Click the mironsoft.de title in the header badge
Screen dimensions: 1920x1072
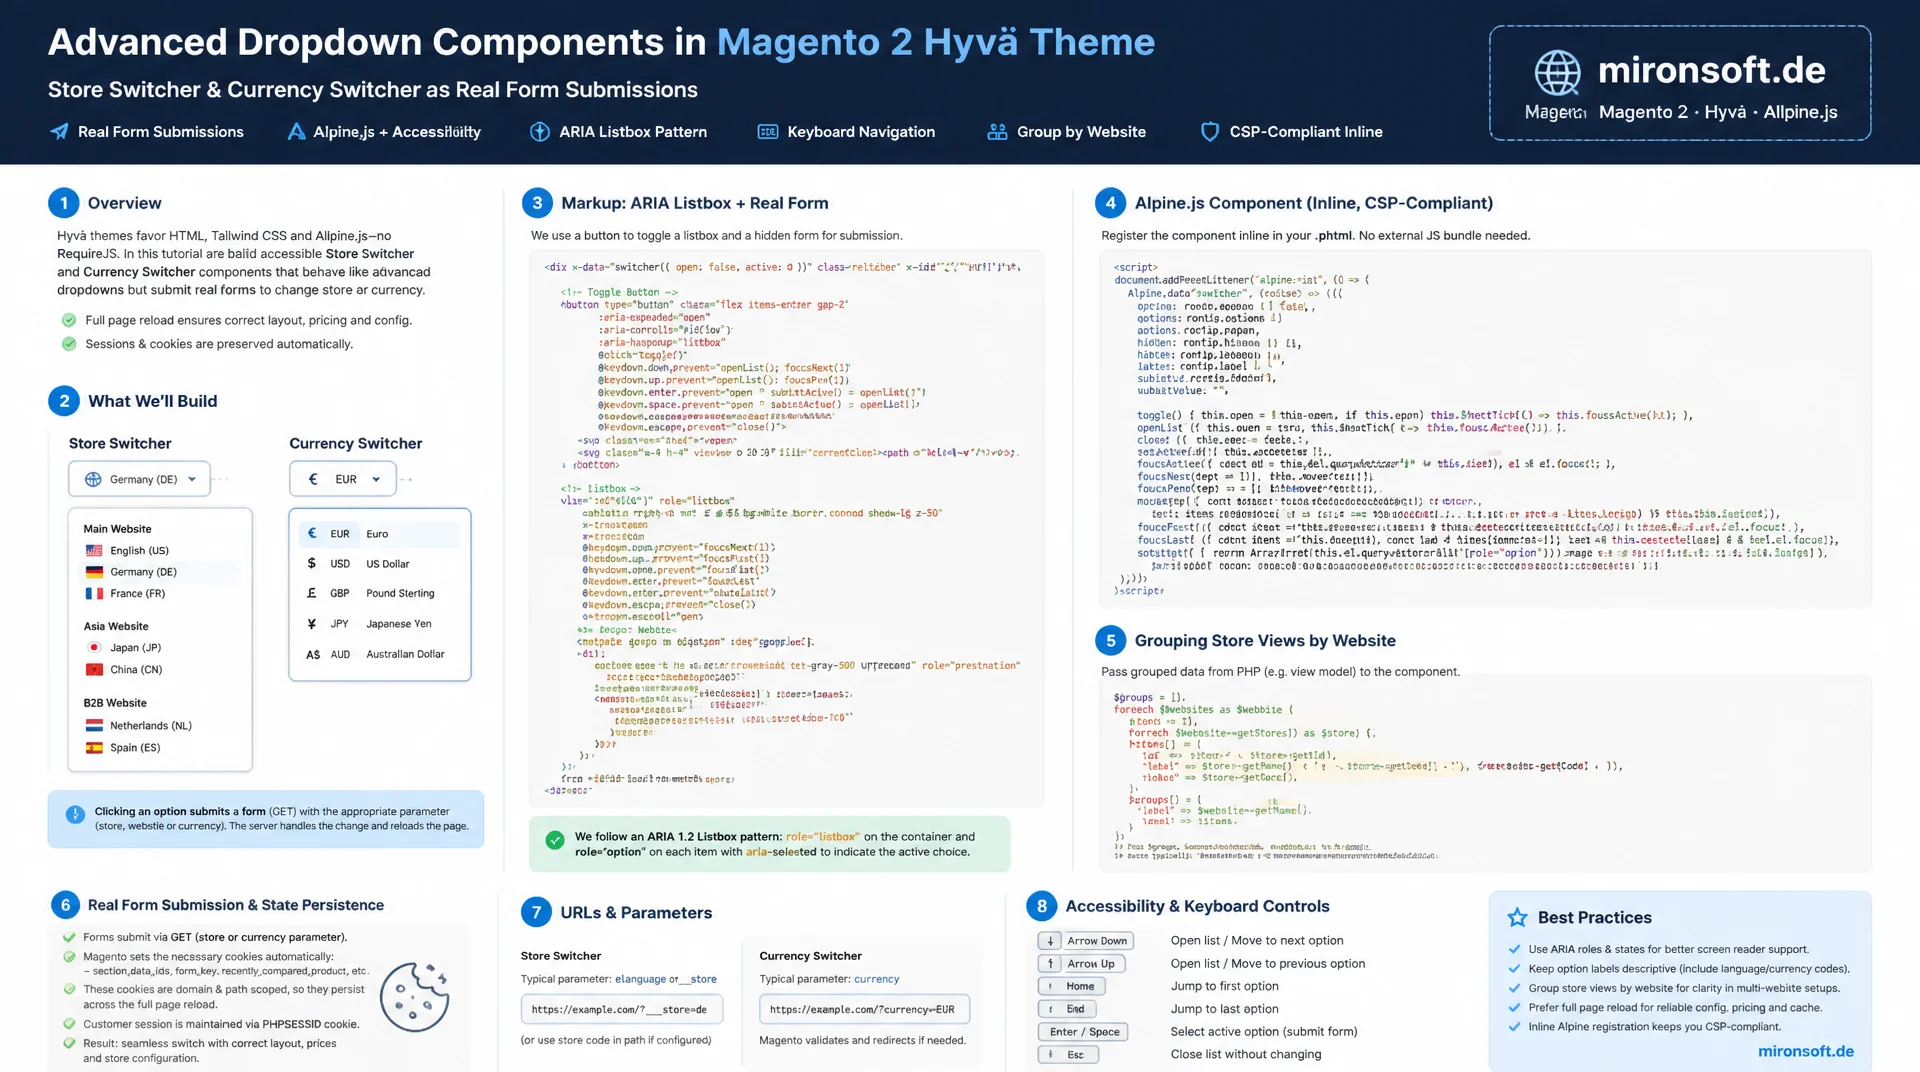[1712, 71]
